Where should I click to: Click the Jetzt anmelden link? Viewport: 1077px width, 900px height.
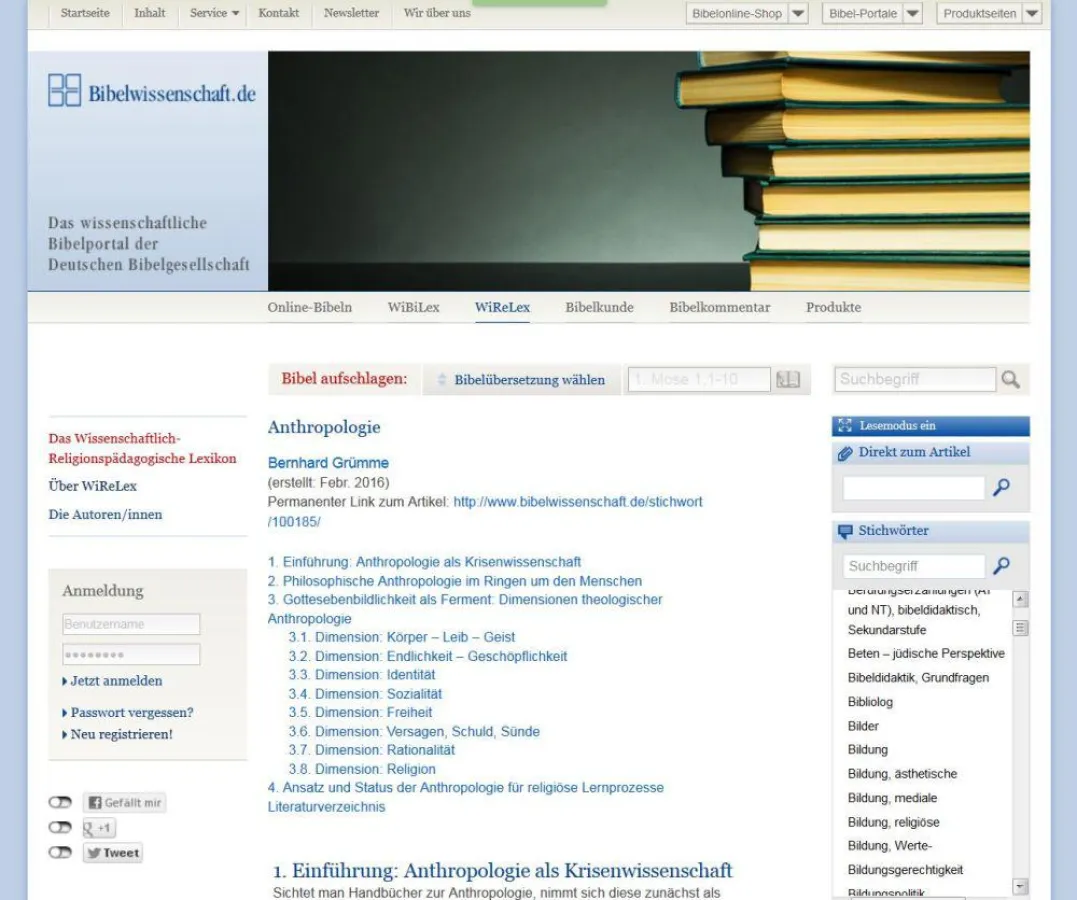click(115, 681)
